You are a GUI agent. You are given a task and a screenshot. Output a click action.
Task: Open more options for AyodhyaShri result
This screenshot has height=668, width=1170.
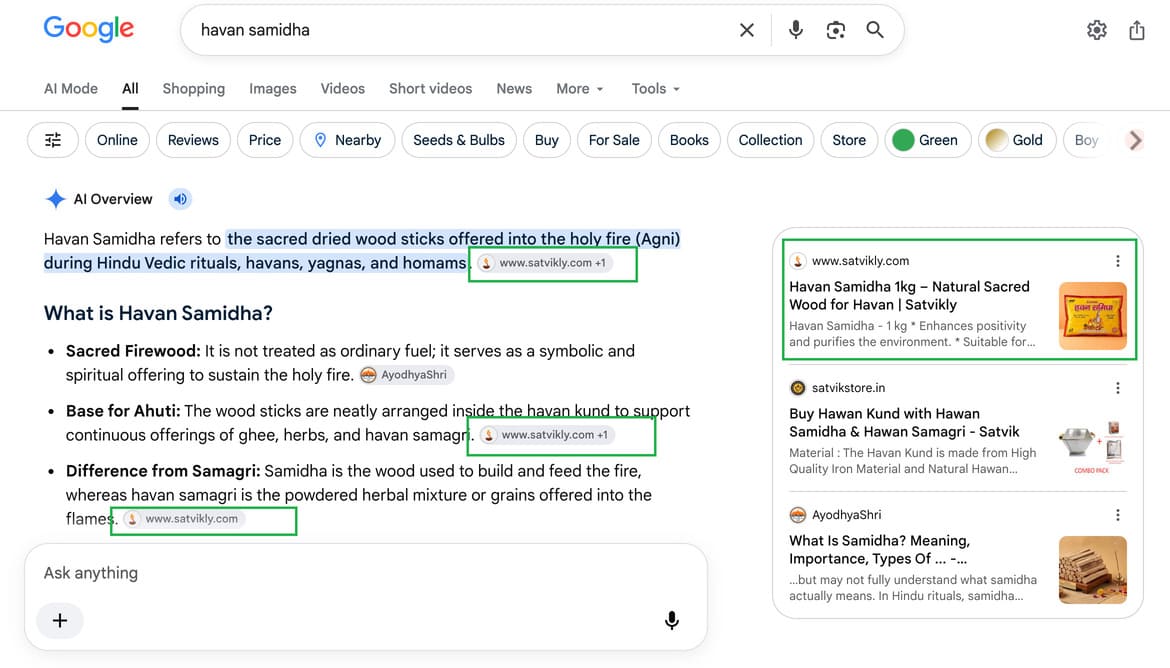pyautogui.click(x=1117, y=515)
